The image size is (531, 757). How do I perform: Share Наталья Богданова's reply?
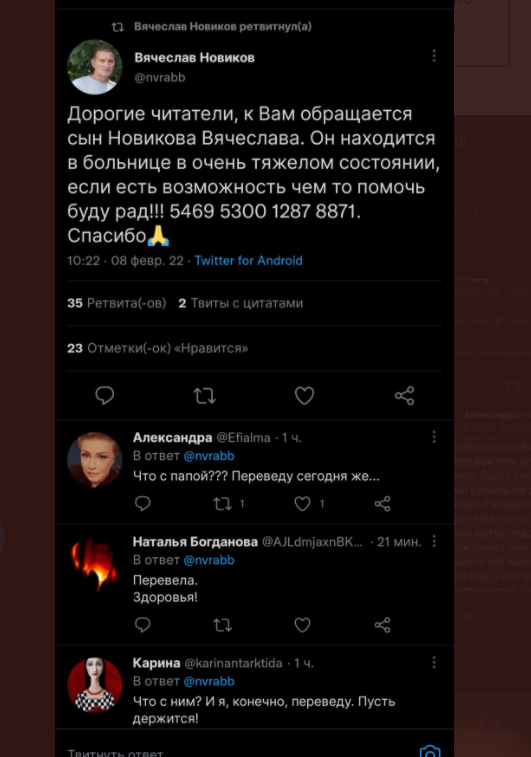(382, 625)
